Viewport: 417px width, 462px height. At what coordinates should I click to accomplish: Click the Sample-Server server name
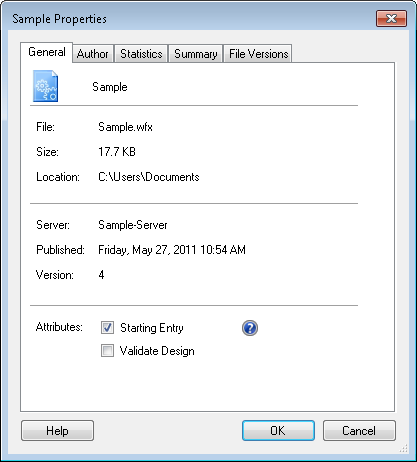point(133,225)
